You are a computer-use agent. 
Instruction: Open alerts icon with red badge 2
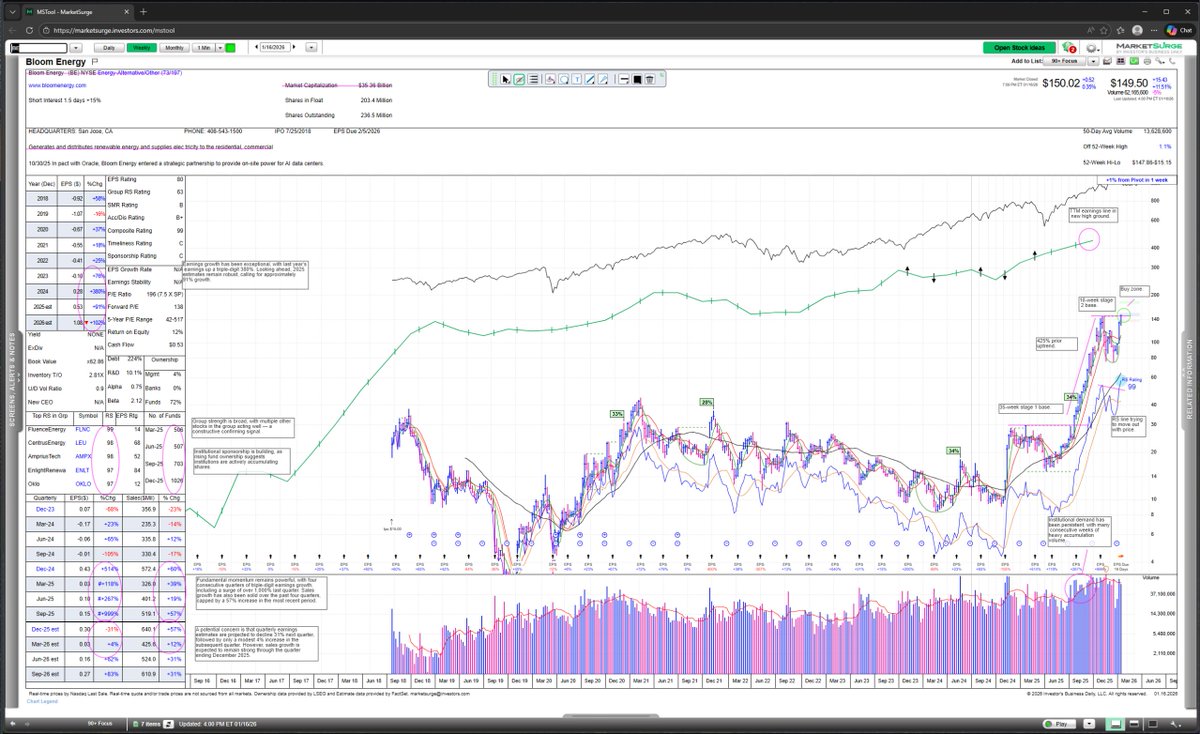click(x=1069, y=47)
